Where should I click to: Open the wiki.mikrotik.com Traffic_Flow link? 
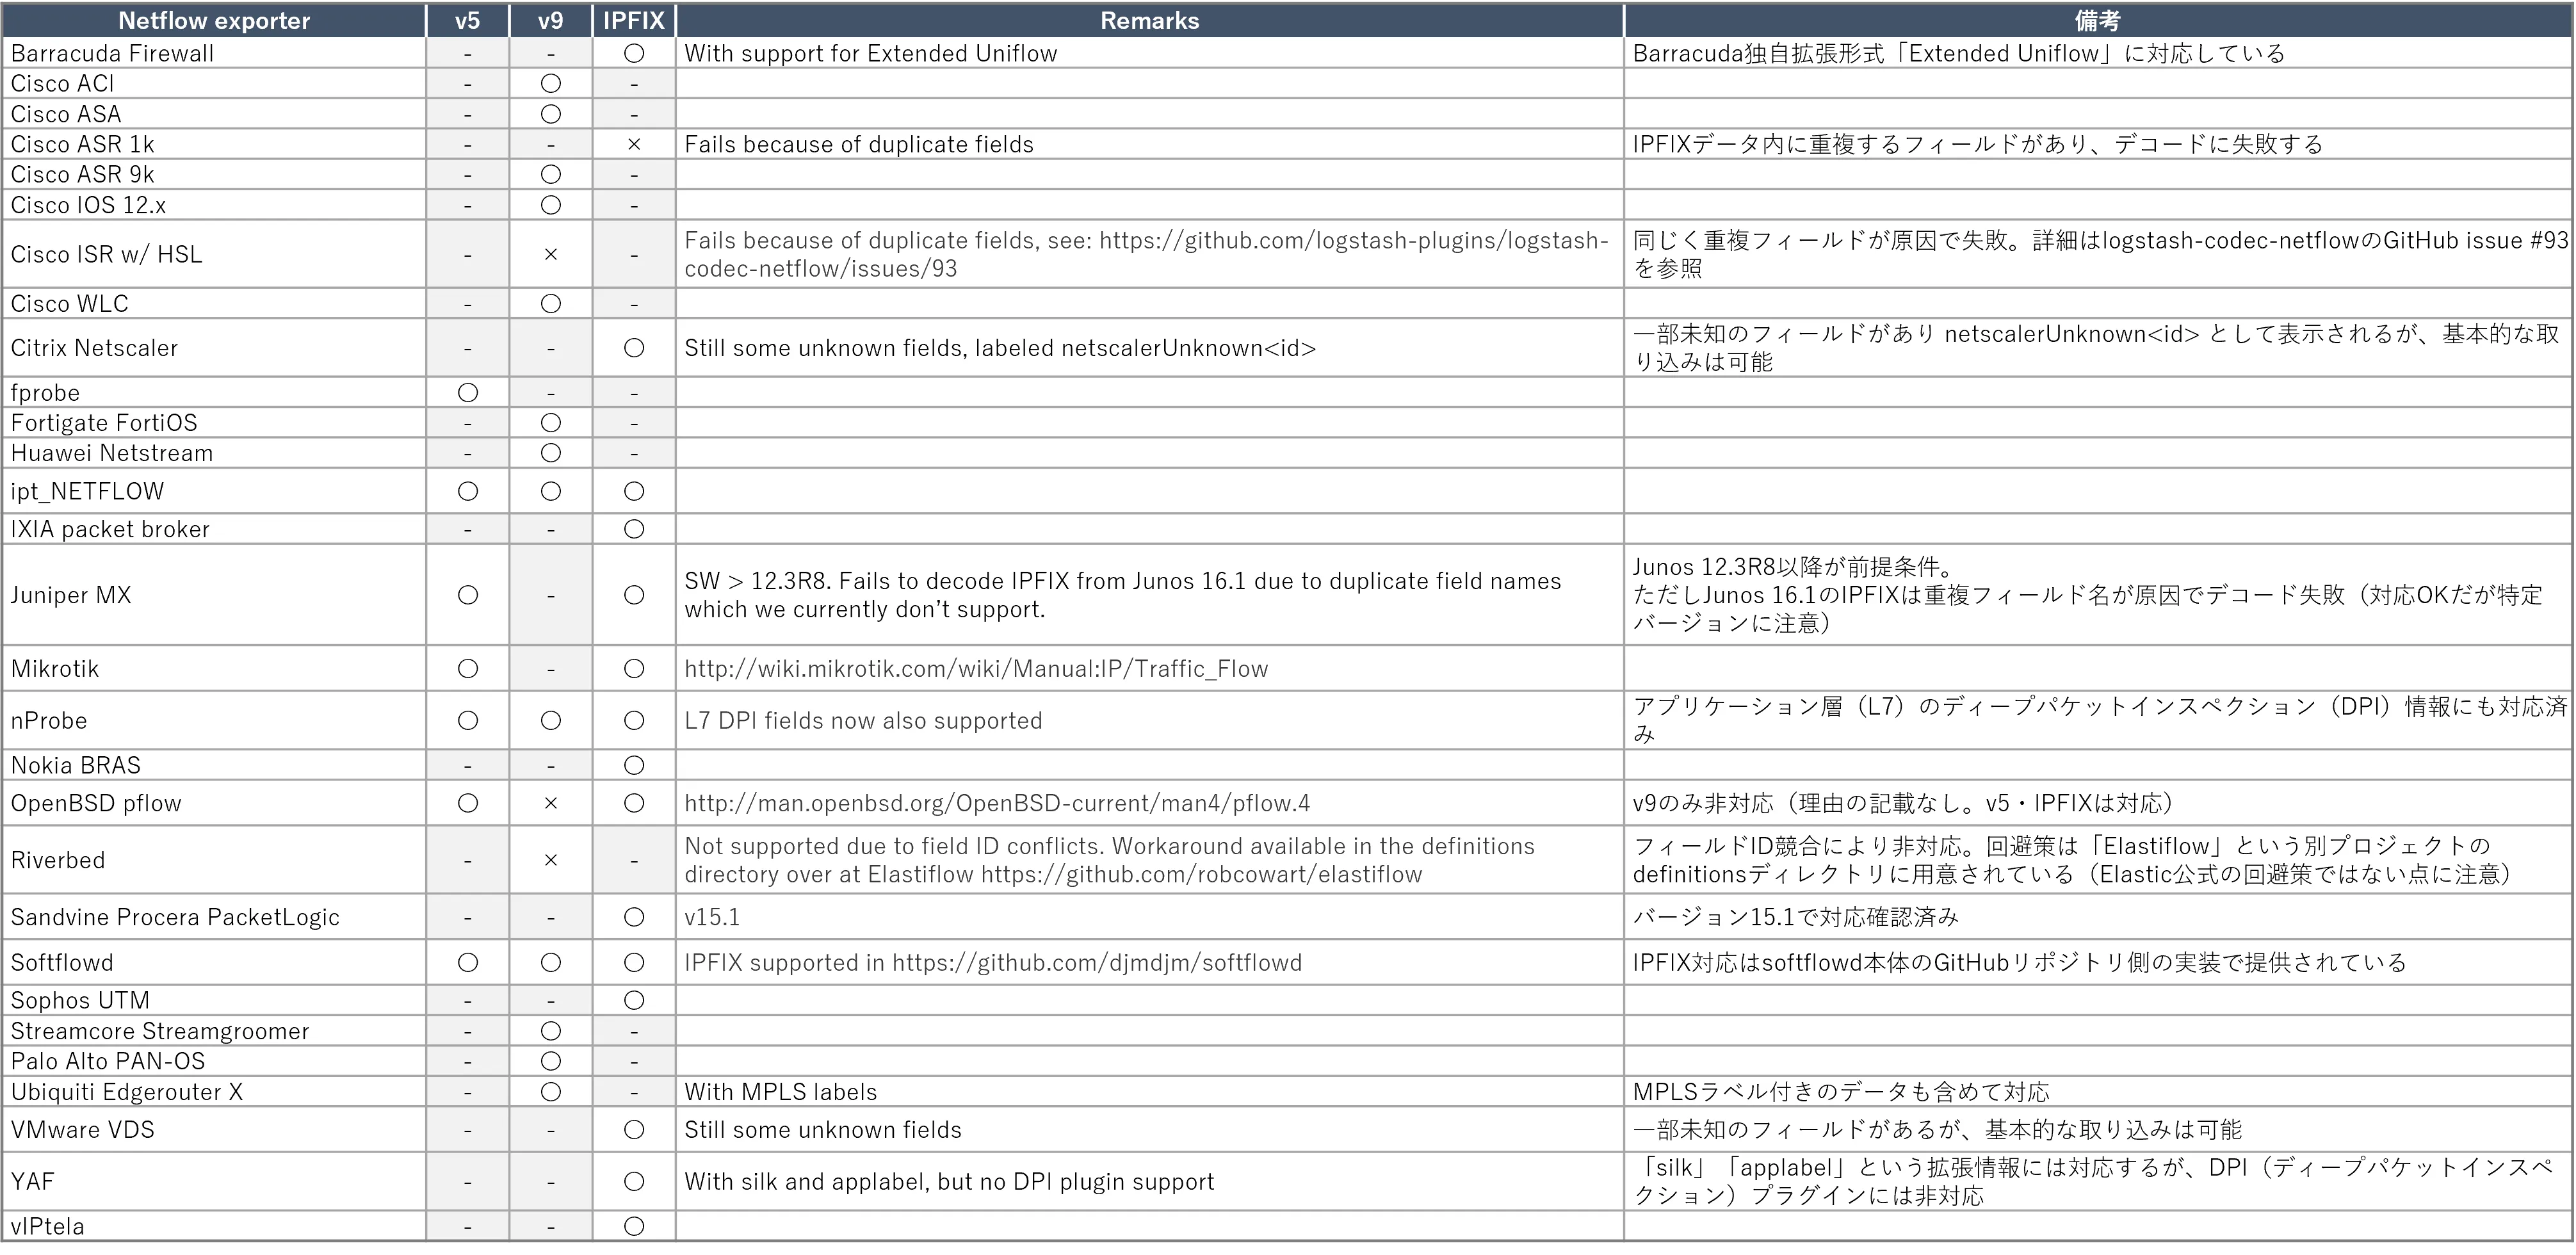click(x=976, y=669)
